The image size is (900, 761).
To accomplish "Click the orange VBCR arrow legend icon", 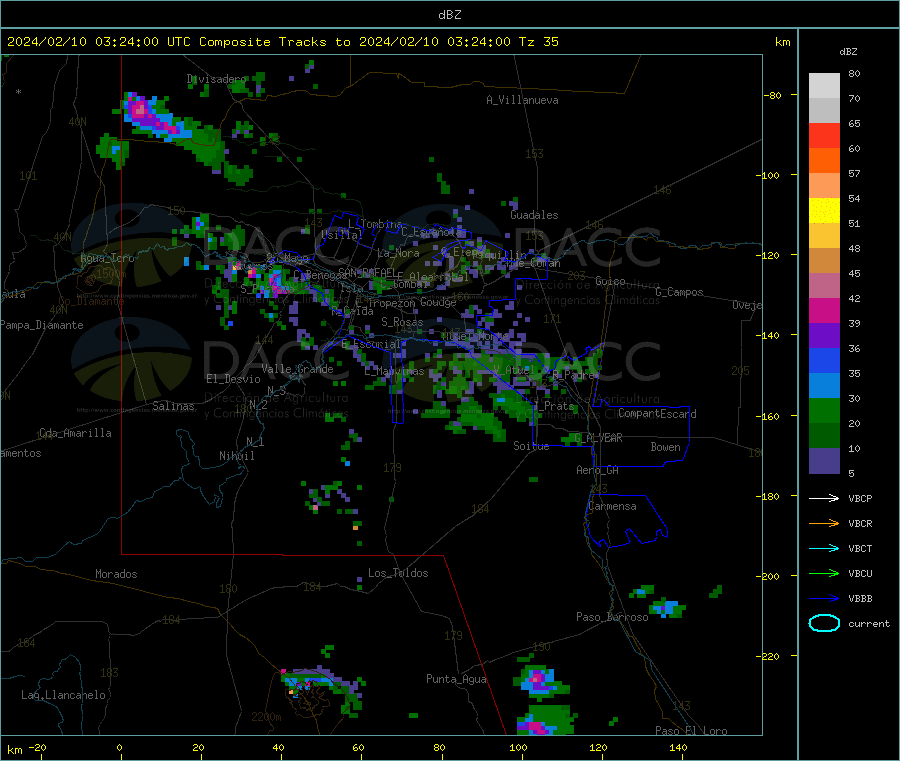I will pyautogui.click(x=824, y=523).
